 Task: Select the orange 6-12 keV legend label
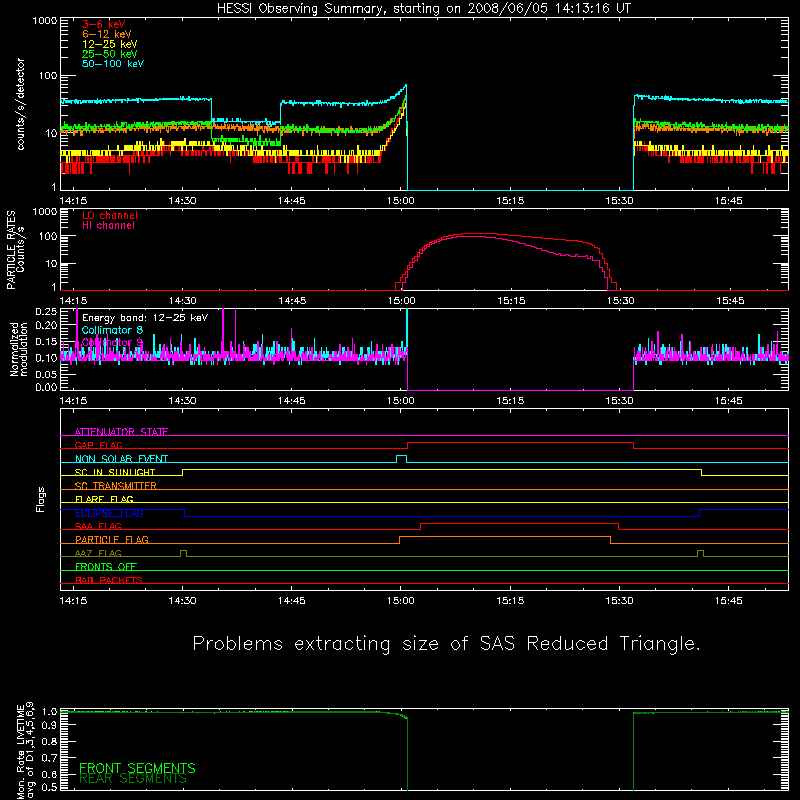click(107, 34)
